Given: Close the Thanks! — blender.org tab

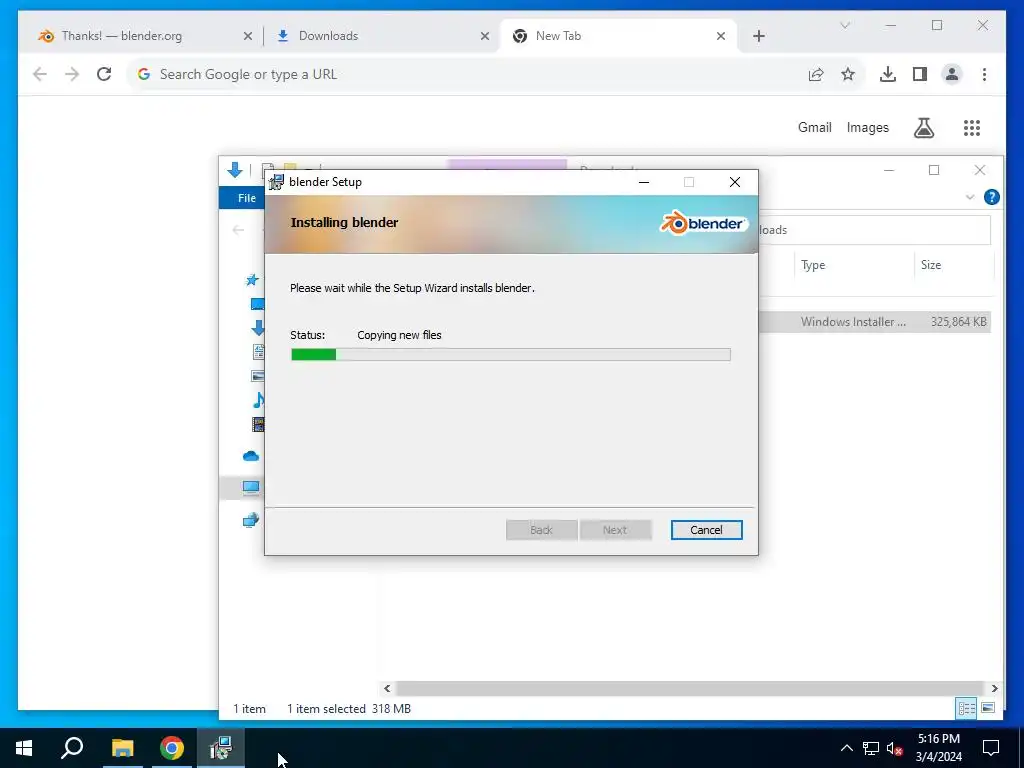Looking at the screenshot, I should pyautogui.click(x=248, y=36).
